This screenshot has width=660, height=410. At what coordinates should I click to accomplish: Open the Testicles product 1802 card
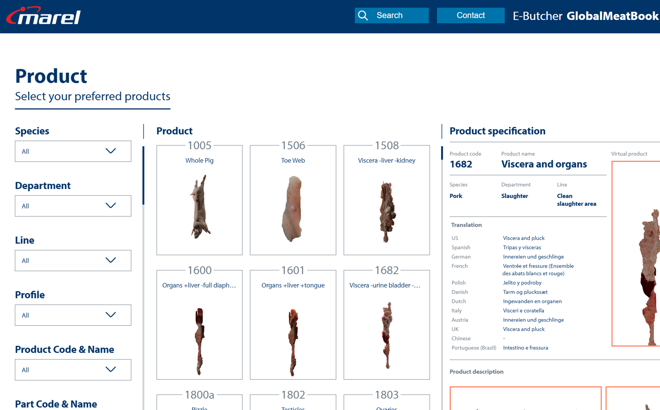coord(293,401)
